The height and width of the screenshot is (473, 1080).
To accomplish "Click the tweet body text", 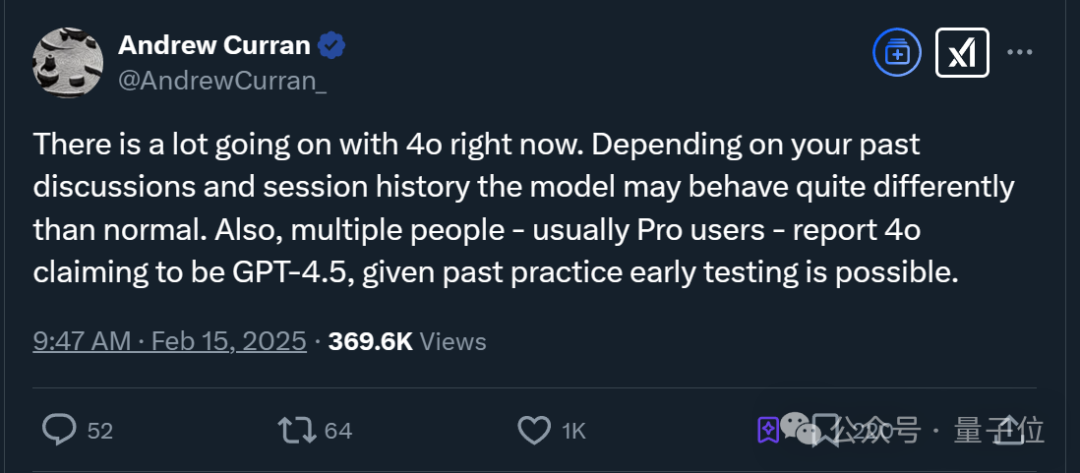I will 500,208.
